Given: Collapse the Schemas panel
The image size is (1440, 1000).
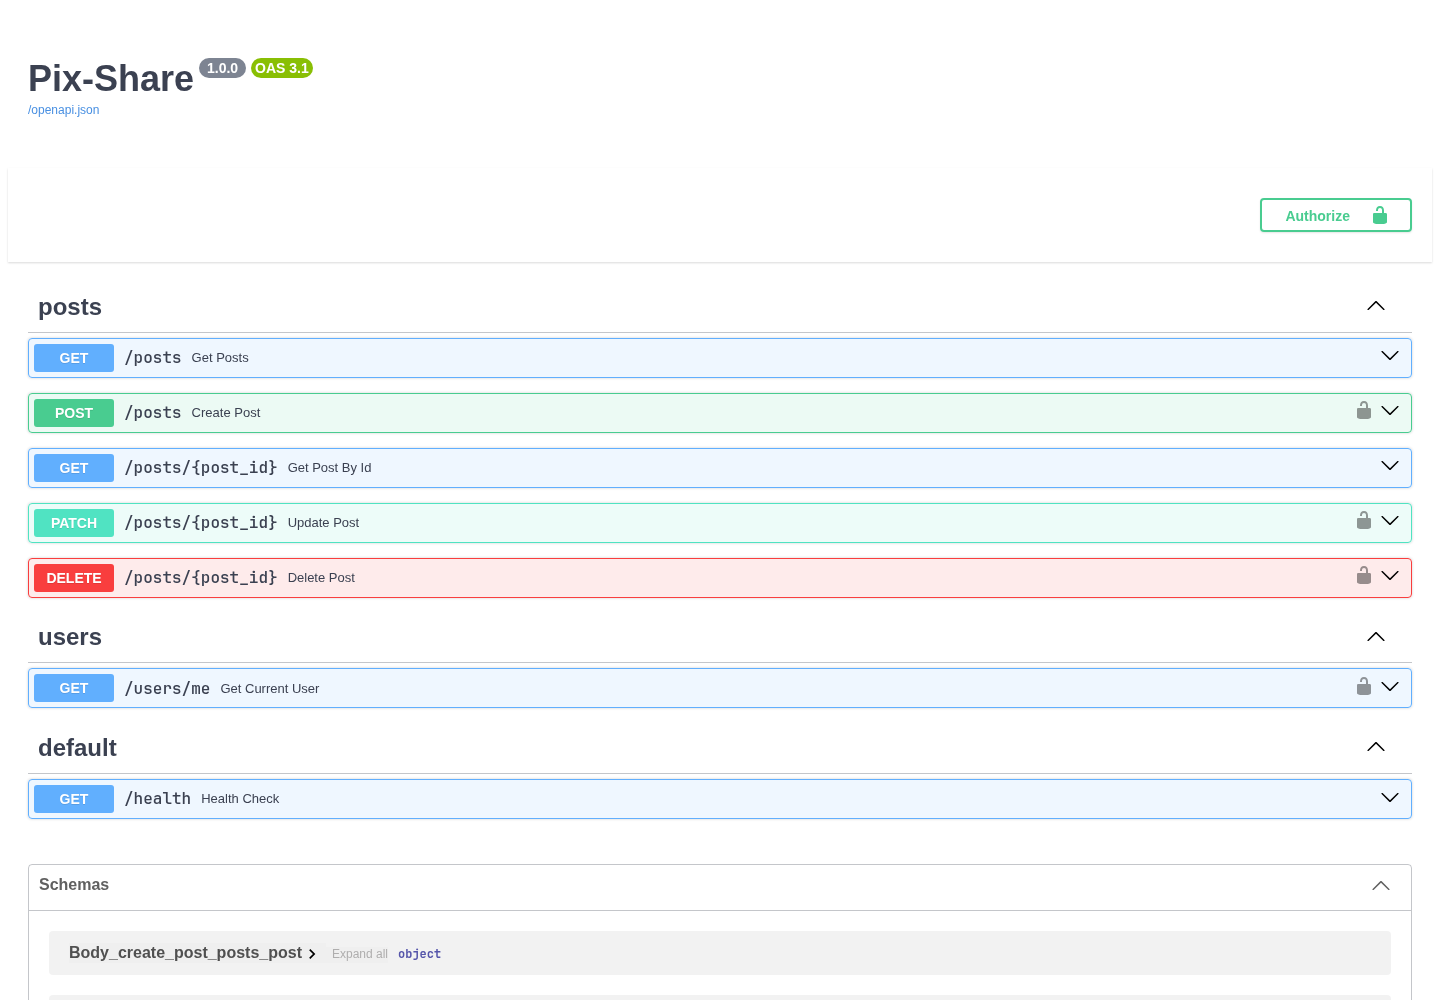Looking at the screenshot, I should pos(1381,886).
